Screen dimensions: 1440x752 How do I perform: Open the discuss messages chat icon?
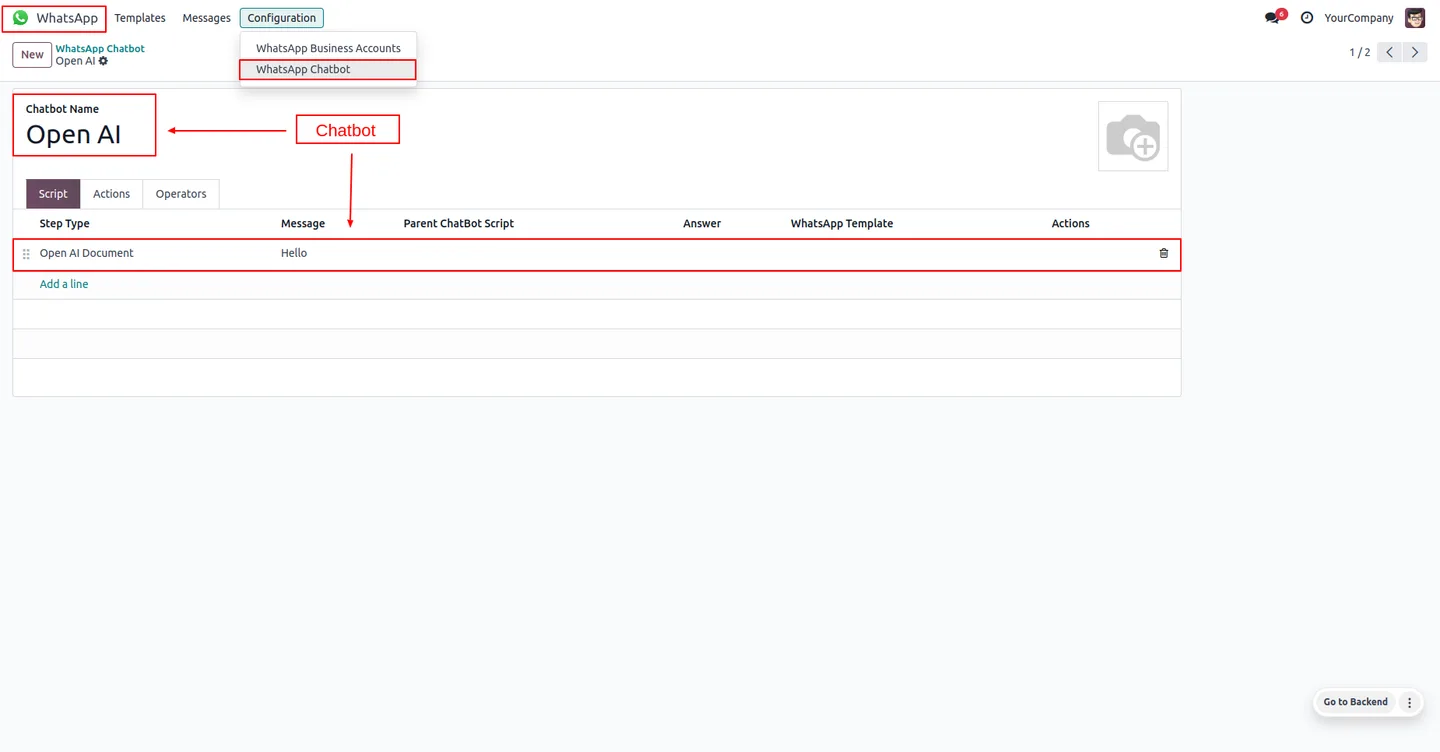(x=1272, y=18)
